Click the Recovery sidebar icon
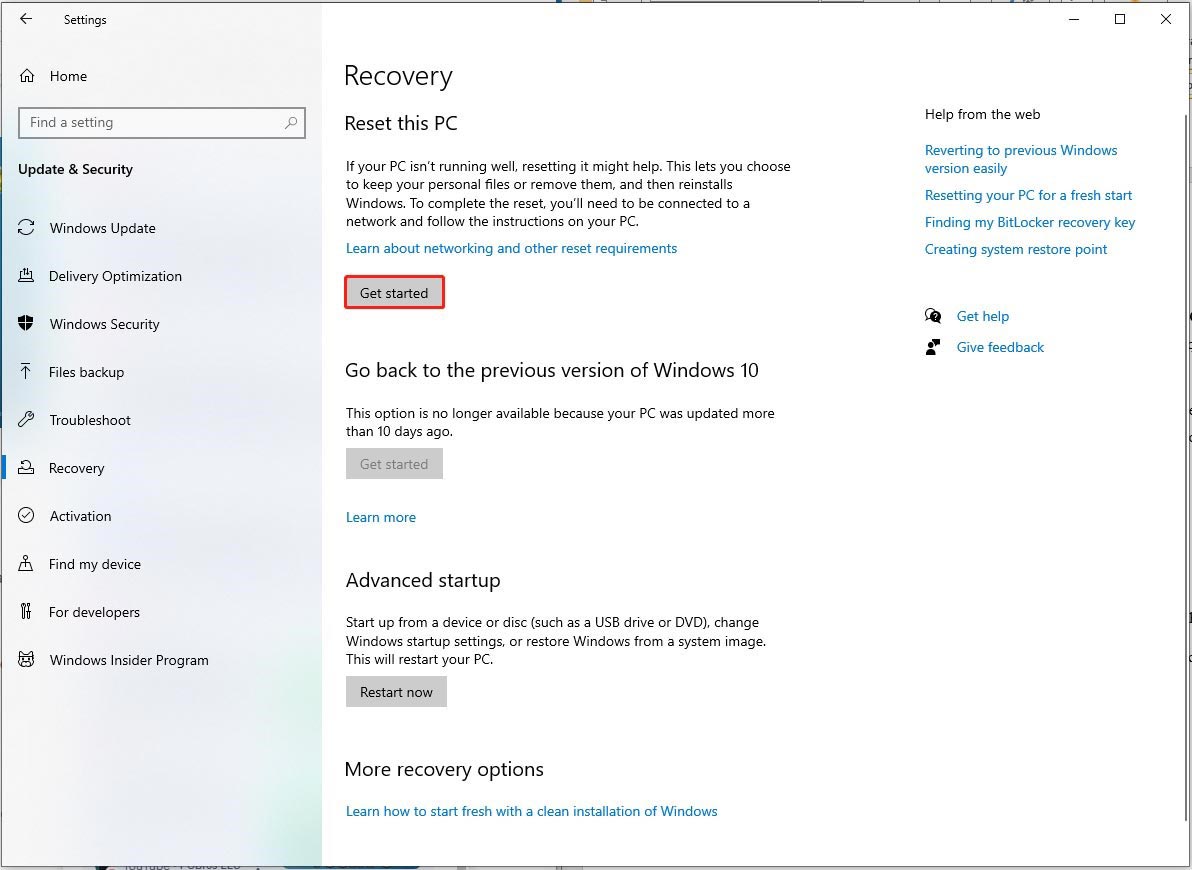 [26, 467]
